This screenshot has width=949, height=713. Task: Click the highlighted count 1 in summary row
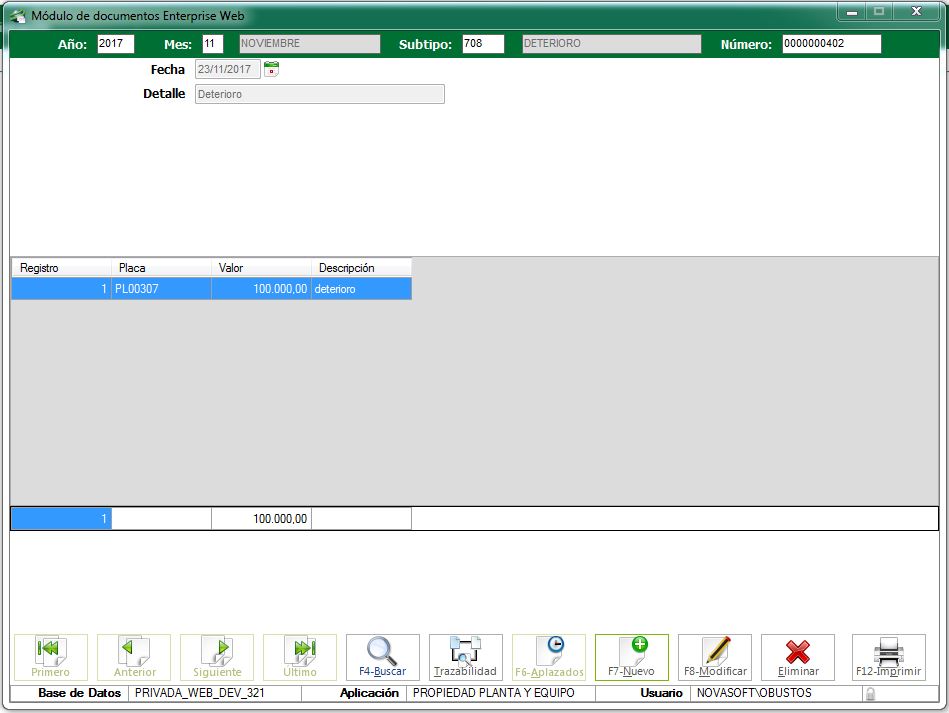61,519
